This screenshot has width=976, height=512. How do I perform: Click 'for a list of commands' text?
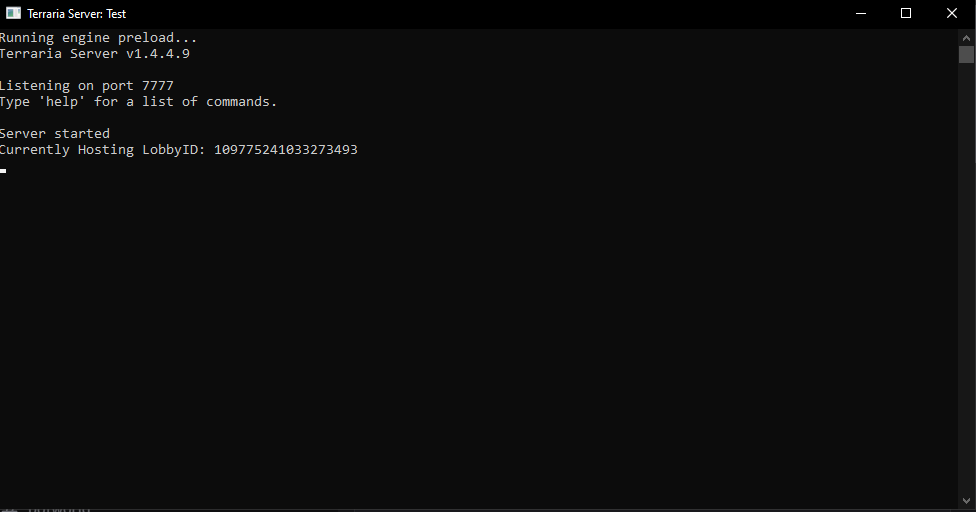pos(186,102)
